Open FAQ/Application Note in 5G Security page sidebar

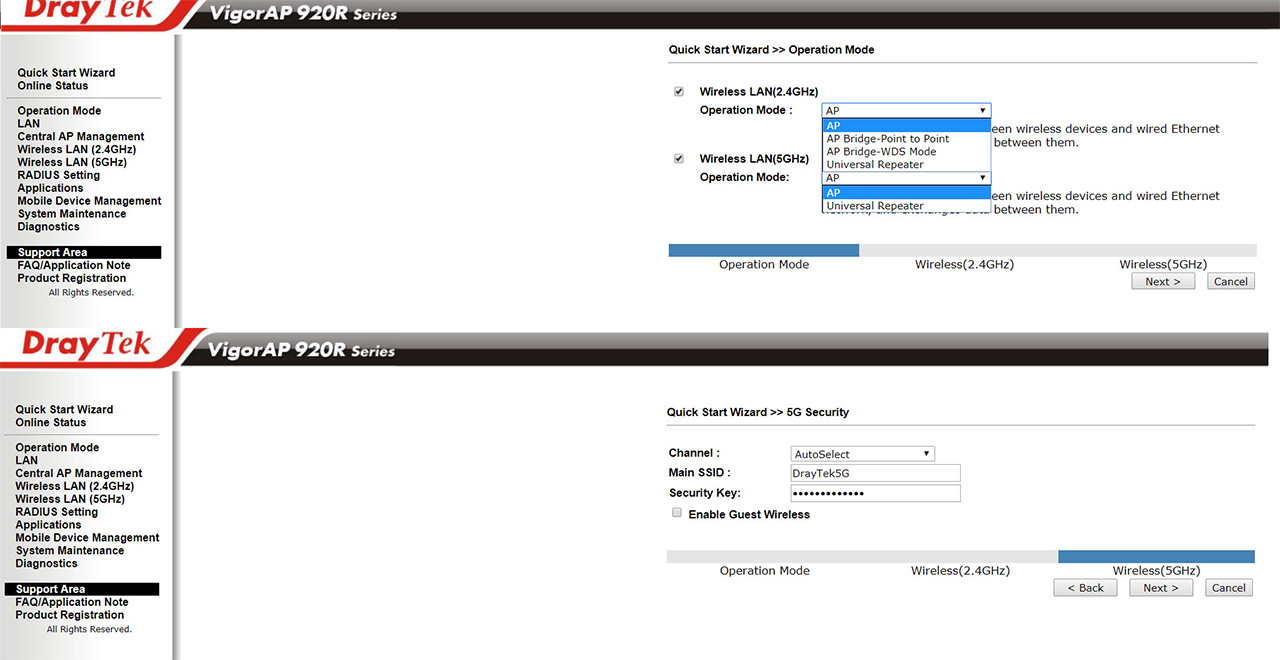tap(72, 603)
